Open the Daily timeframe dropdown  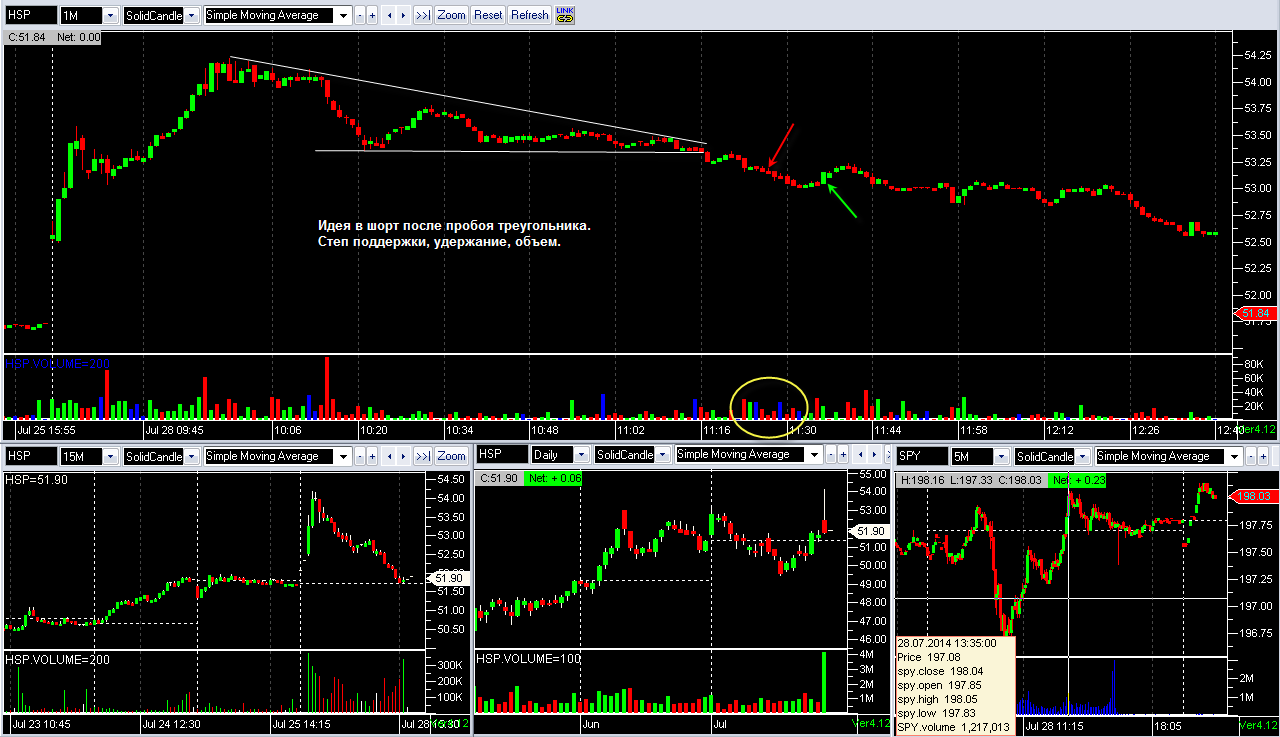point(581,455)
